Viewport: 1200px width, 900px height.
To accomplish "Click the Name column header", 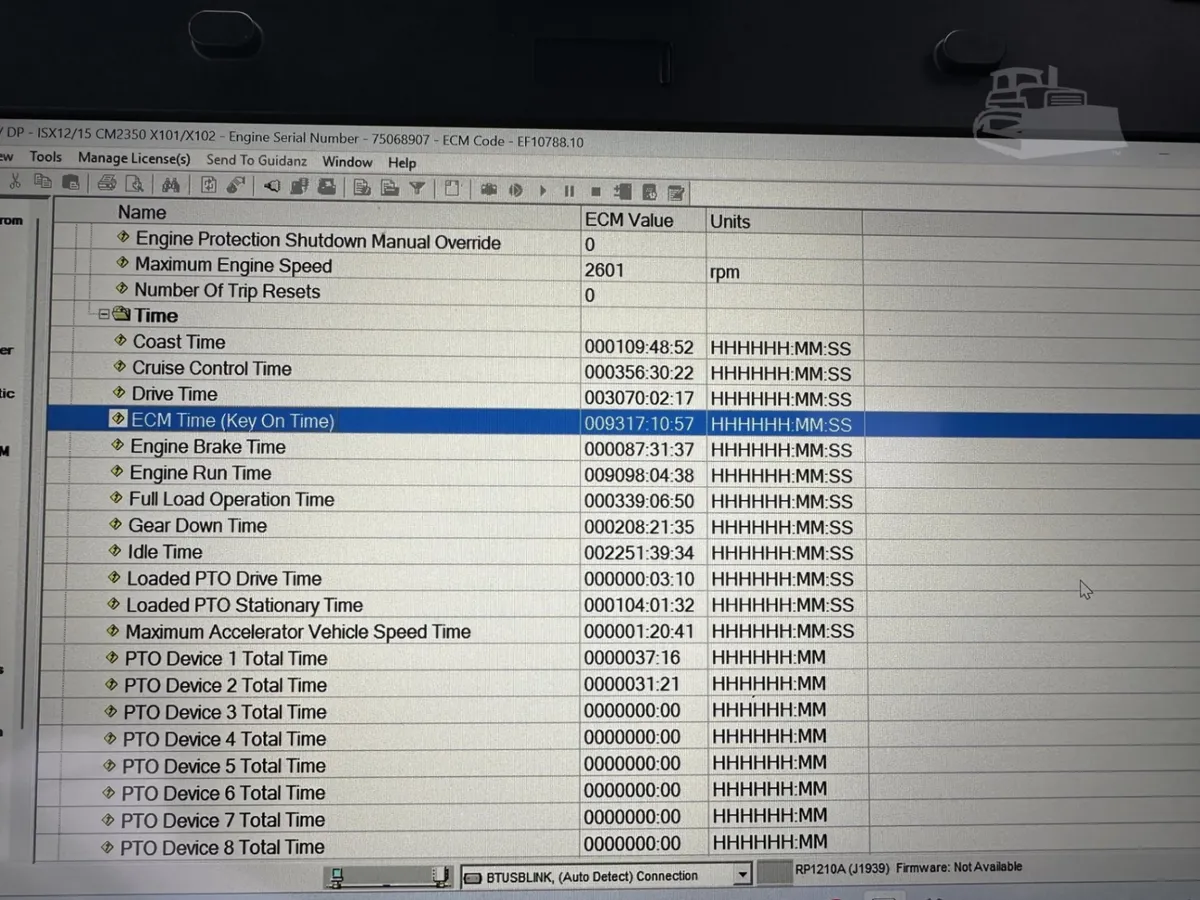I will coord(142,212).
